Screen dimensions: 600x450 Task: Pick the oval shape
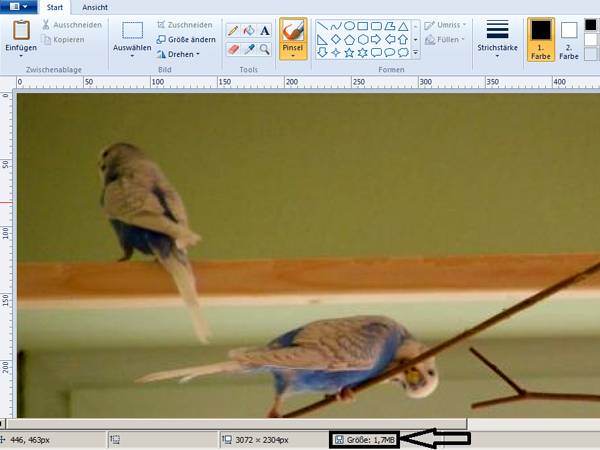click(x=349, y=26)
